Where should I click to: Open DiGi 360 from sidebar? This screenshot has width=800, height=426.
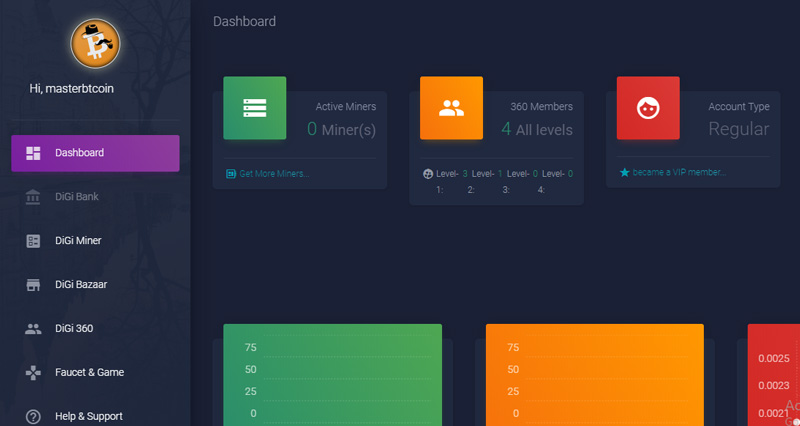(74, 328)
